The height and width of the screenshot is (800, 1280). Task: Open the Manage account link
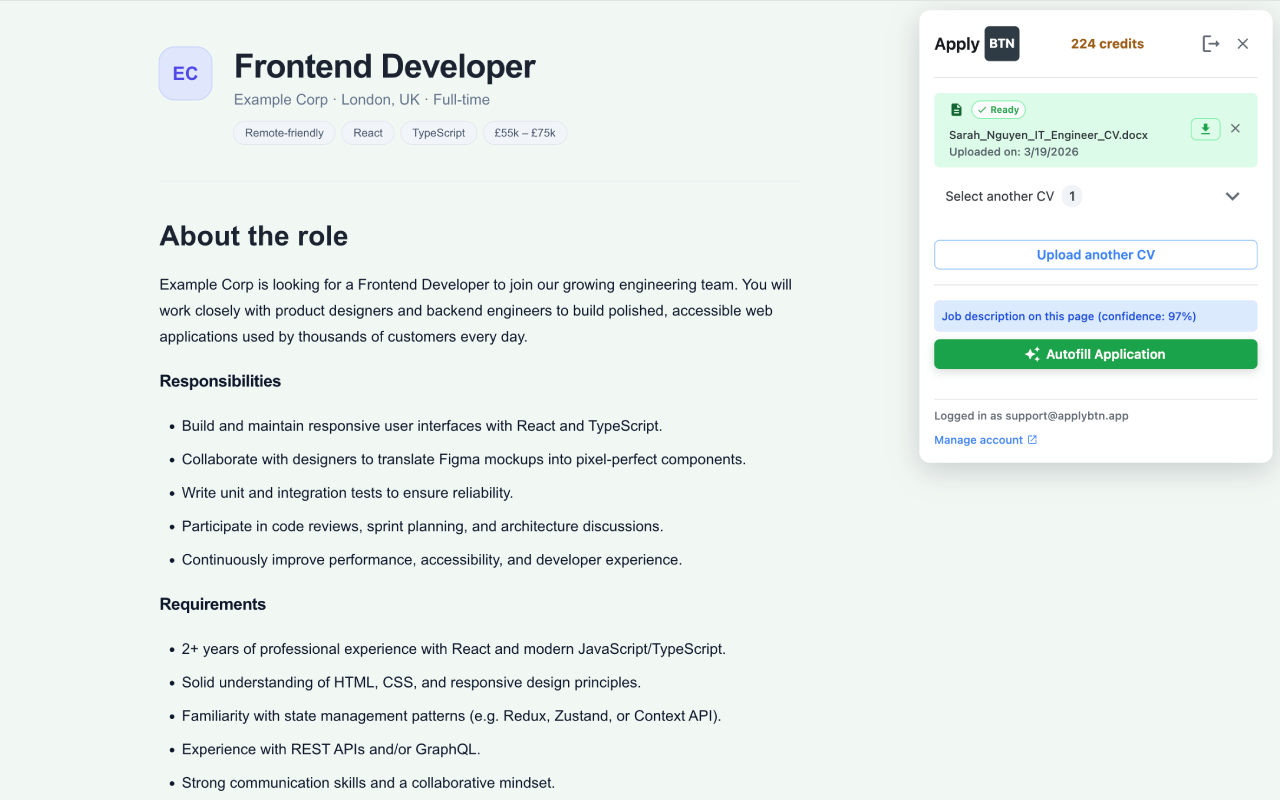pos(977,439)
